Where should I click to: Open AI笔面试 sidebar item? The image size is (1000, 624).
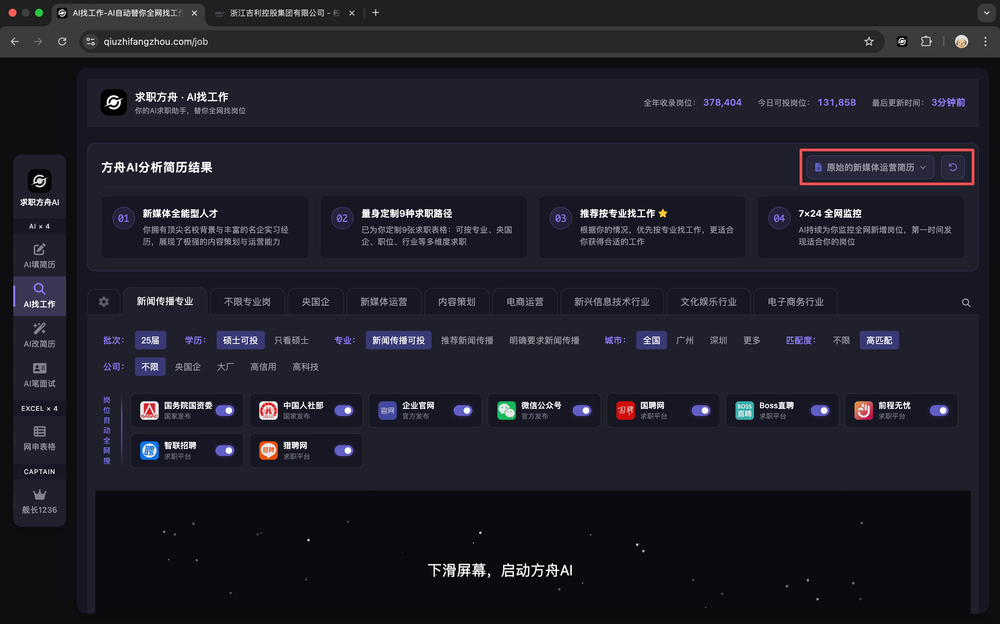tap(39, 375)
